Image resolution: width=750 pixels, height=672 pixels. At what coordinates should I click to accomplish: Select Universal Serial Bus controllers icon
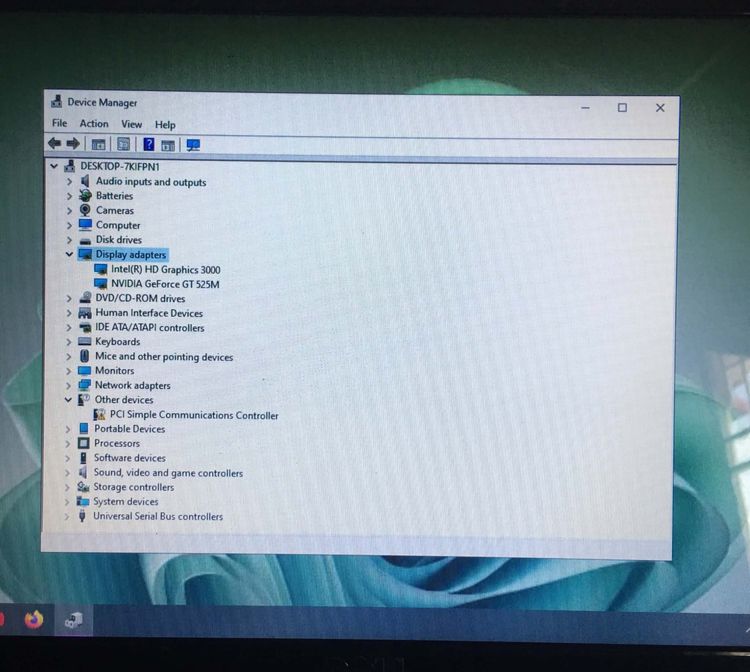click(x=82, y=516)
